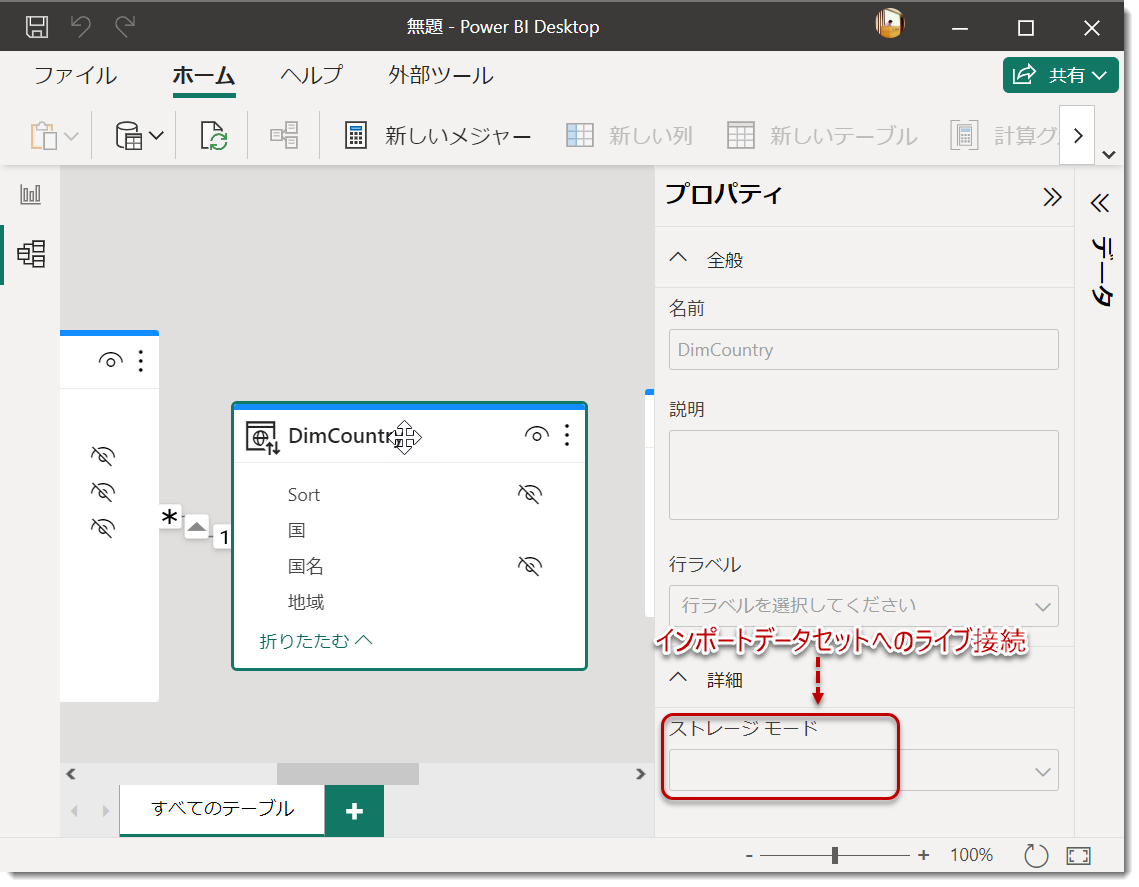Select the 国名 field

tap(305, 566)
